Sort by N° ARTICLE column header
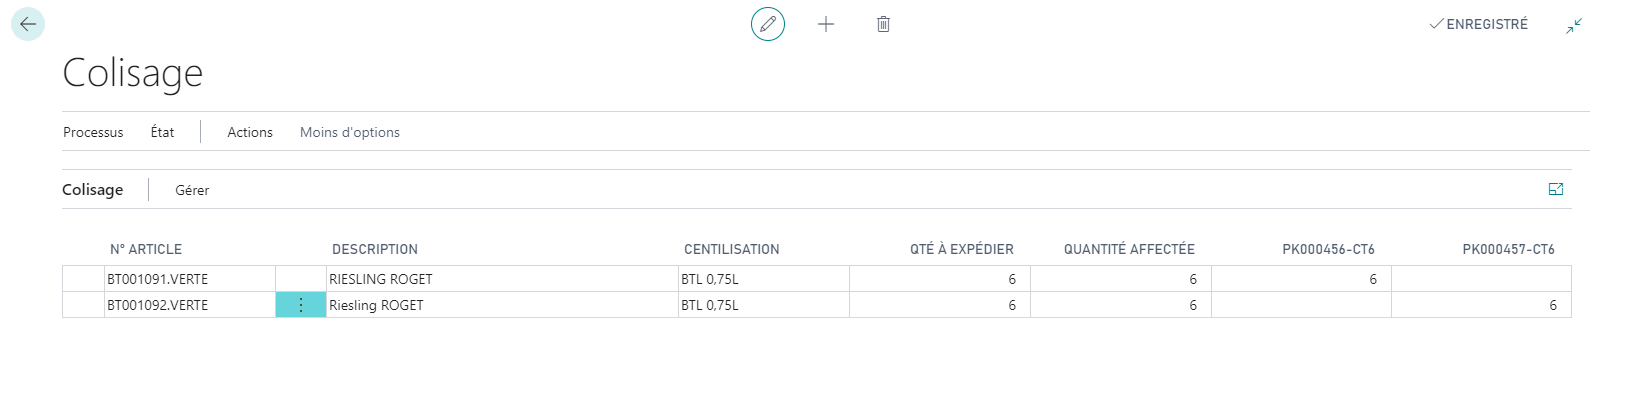 pyautogui.click(x=146, y=249)
